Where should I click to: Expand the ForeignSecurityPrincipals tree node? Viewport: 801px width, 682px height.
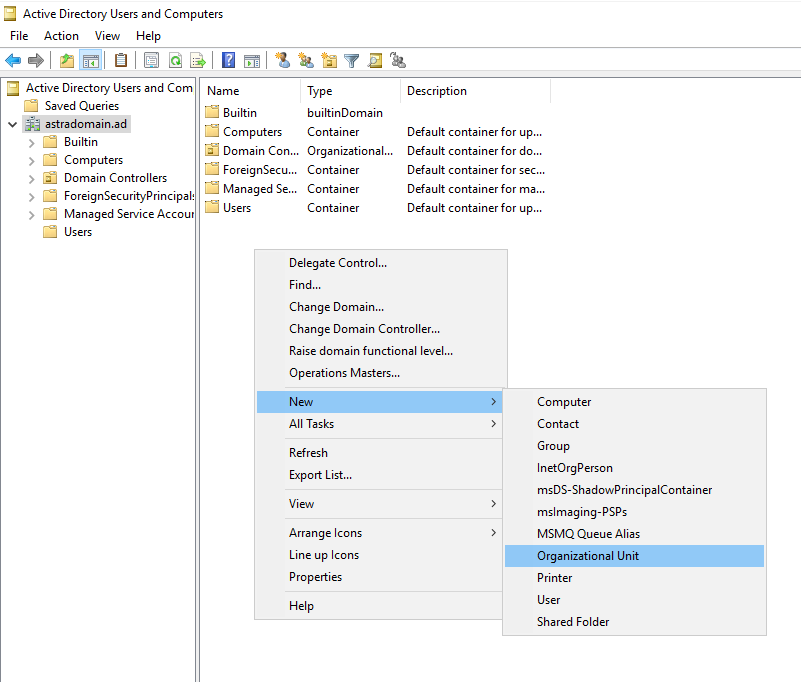pyautogui.click(x=32, y=197)
